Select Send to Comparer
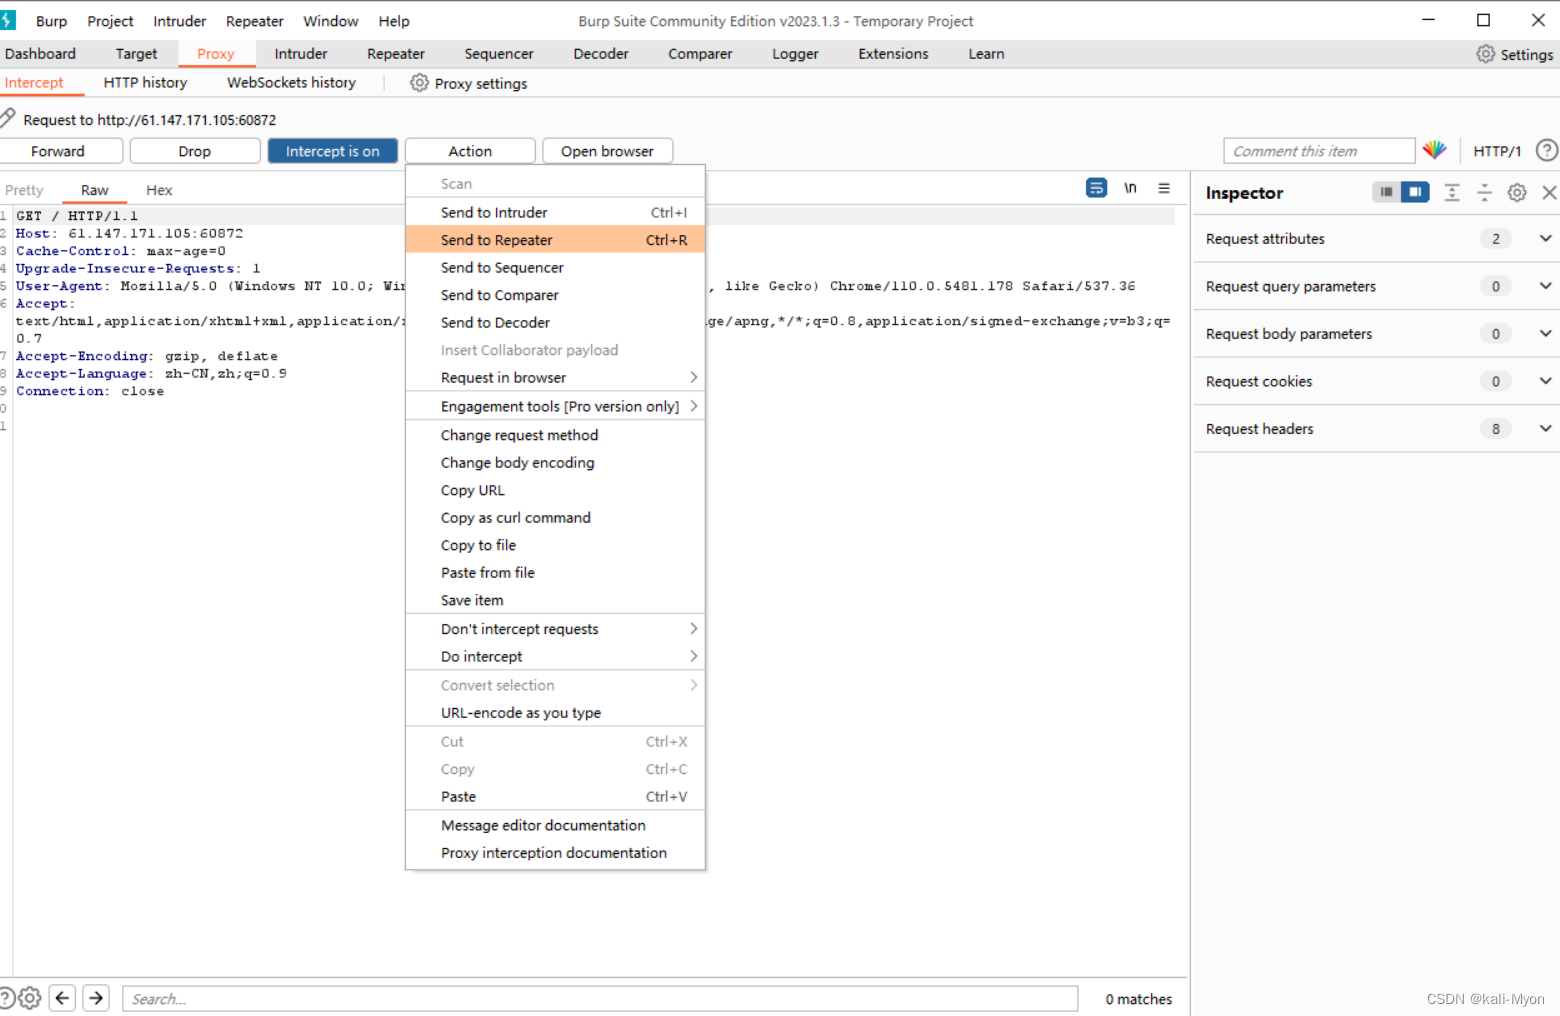The image size is (1560, 1016). (555, 295)
